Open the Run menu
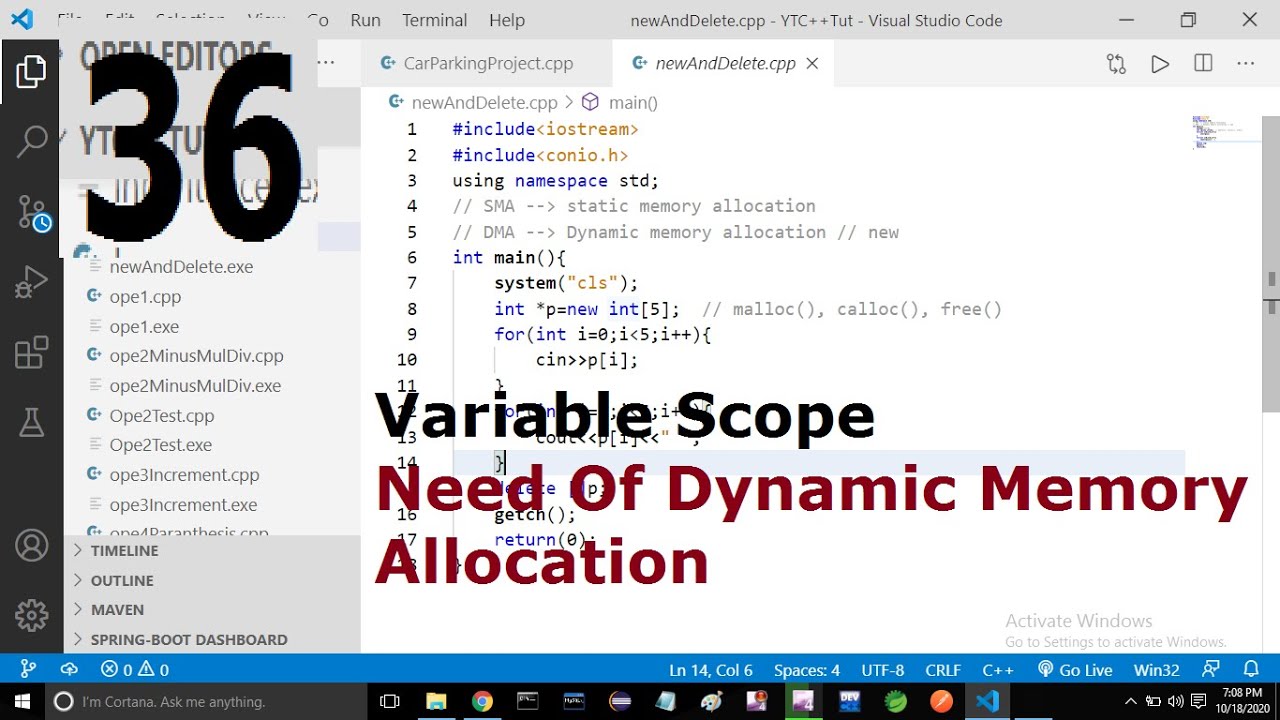The height and width of the screenshot is (720, 1280). pos(365,20)
